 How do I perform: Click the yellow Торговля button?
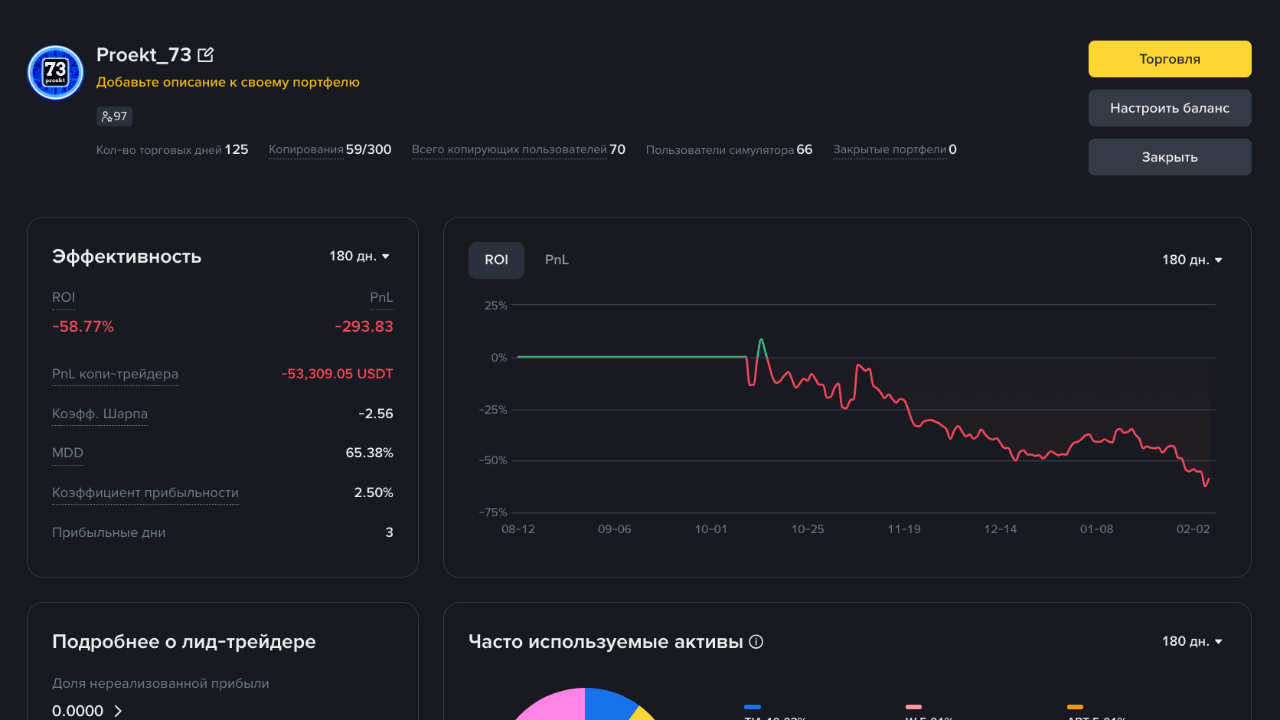tap(1170, 59)
